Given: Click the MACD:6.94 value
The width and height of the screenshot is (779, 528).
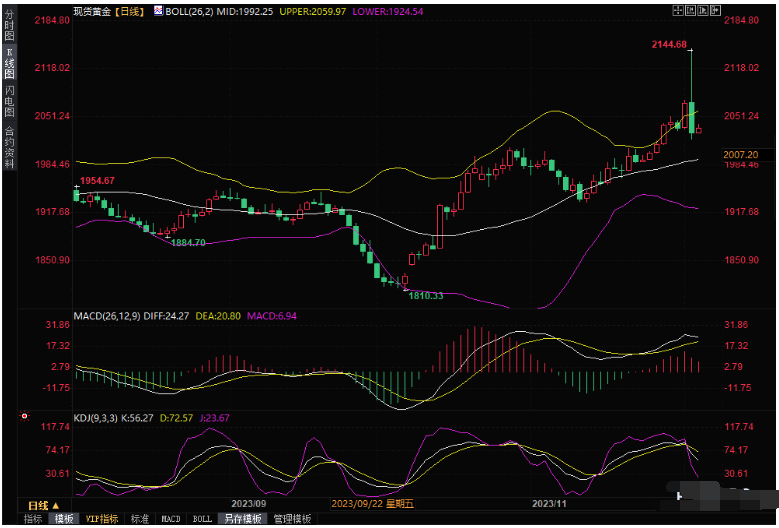Looking at the screenshot, I should (272, 315).
